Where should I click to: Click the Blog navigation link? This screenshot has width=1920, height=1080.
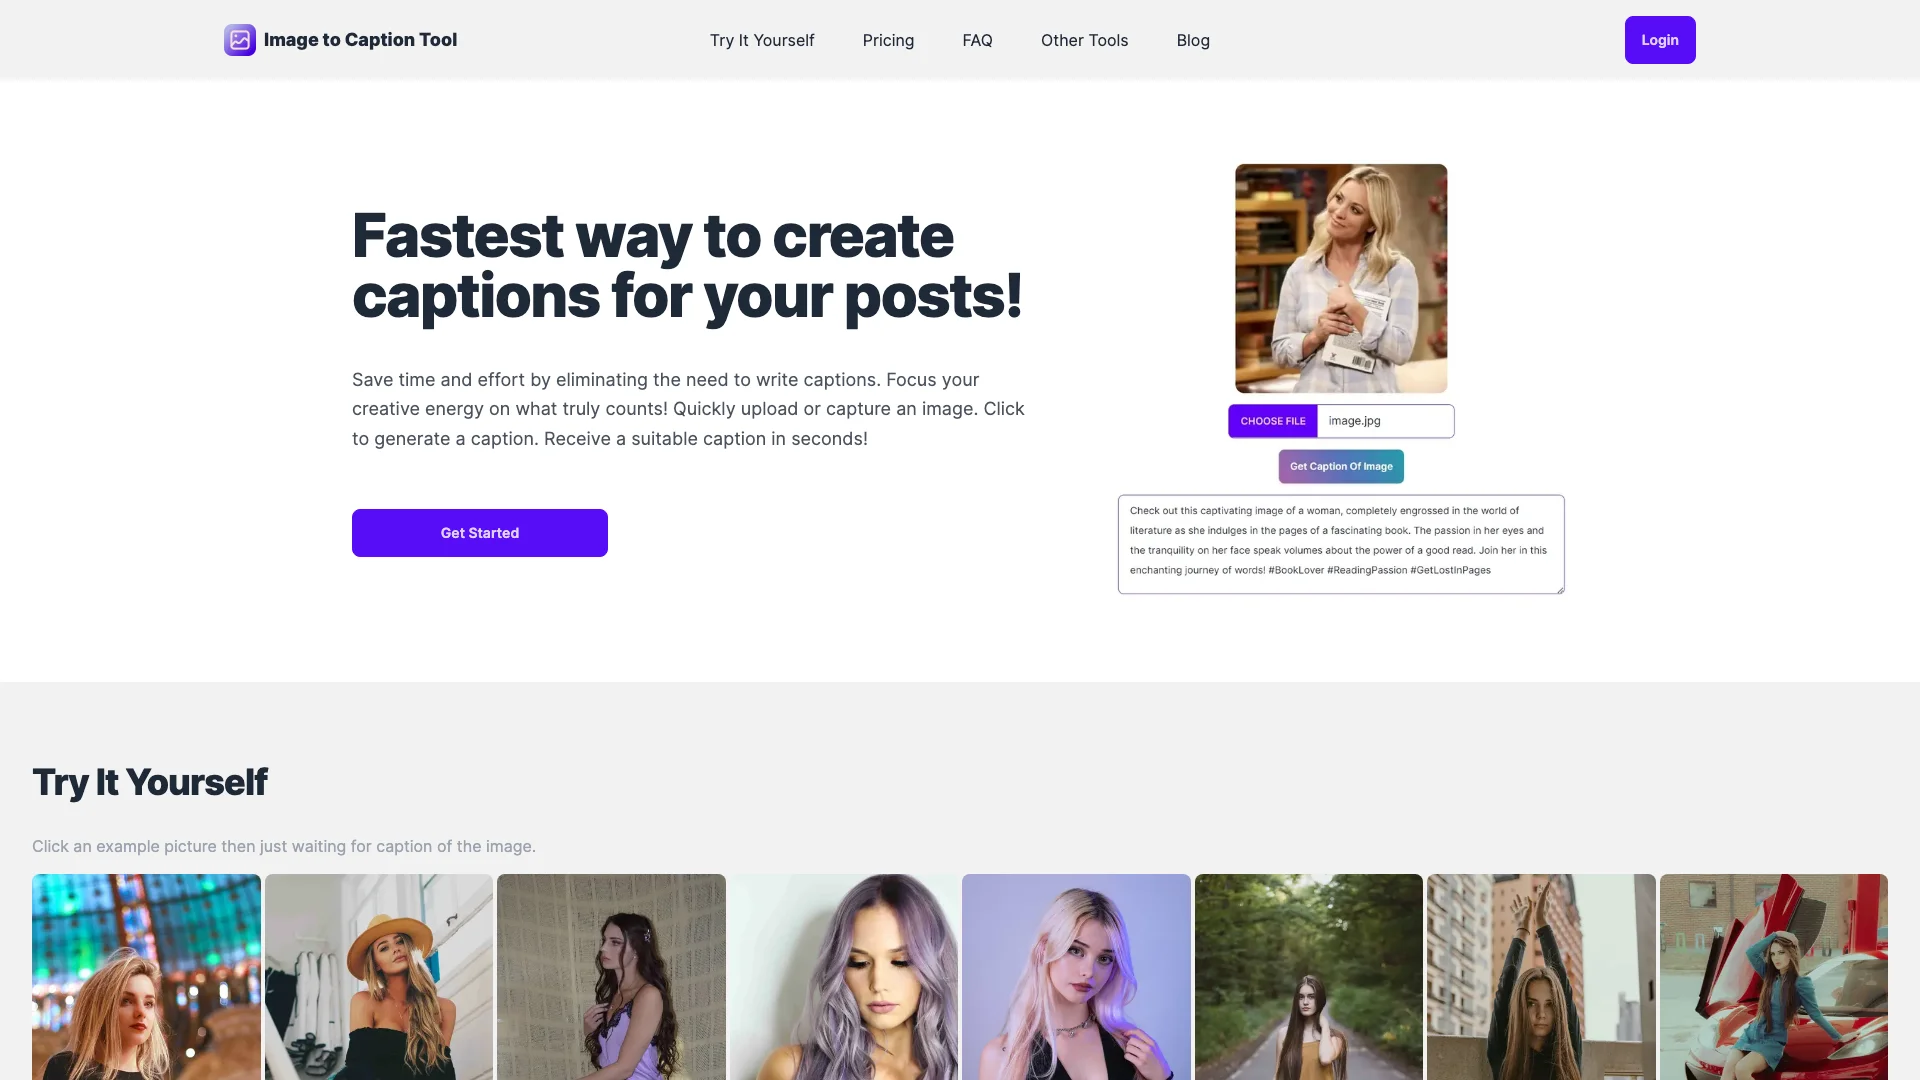1193,40
